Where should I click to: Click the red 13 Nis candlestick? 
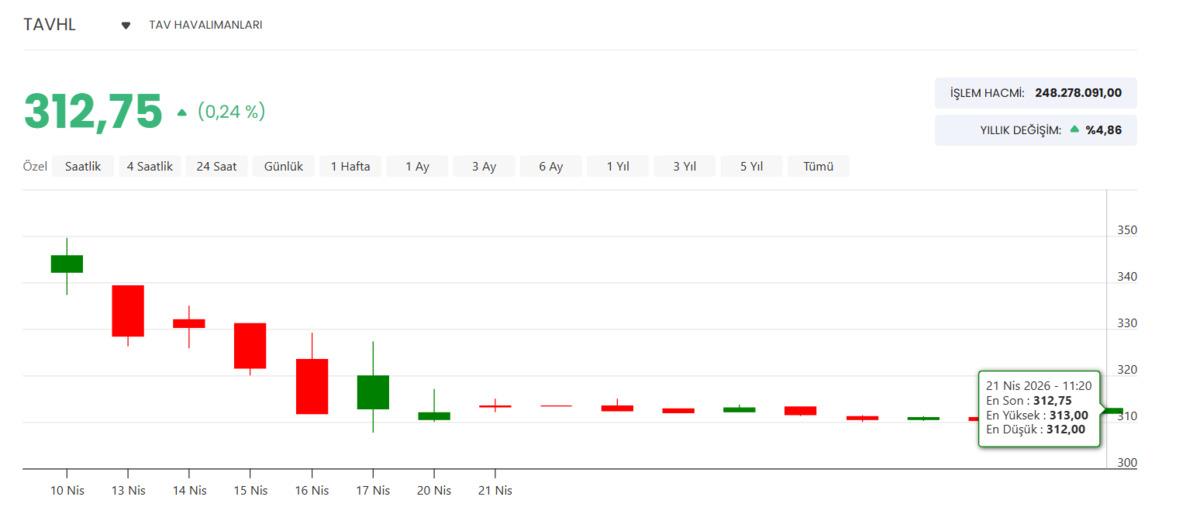click(x=128, y=310)
